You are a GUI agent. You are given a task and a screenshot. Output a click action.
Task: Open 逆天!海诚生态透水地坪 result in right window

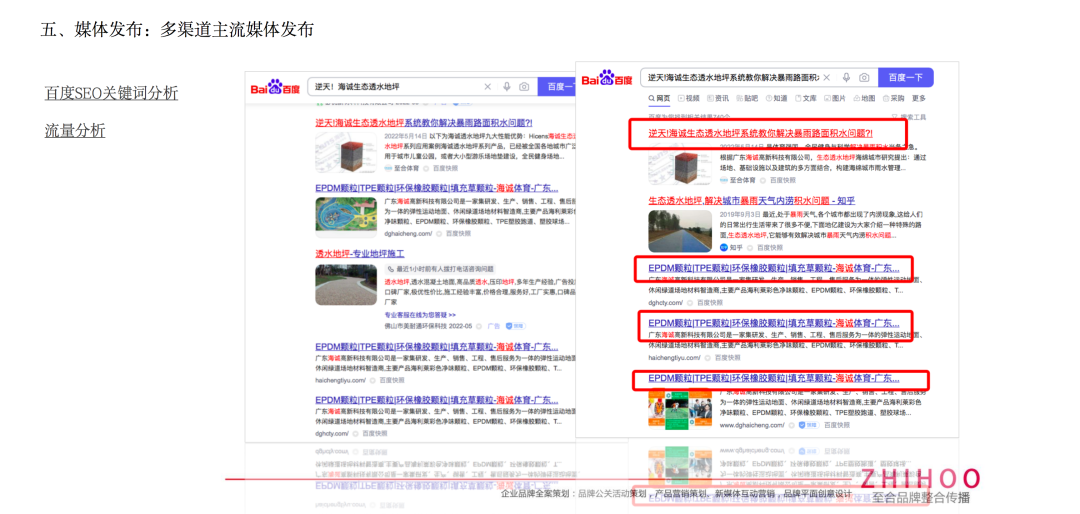760,133
